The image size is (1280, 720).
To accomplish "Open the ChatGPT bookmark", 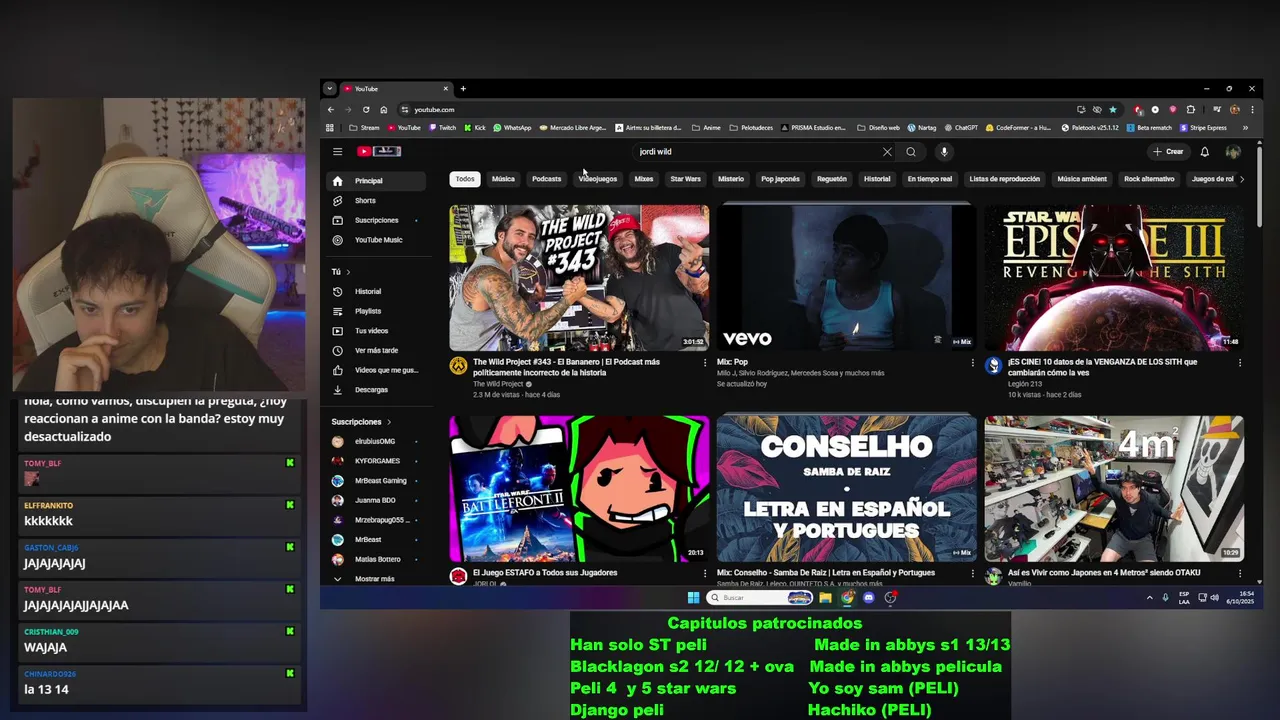I will (x=961, y=128).
